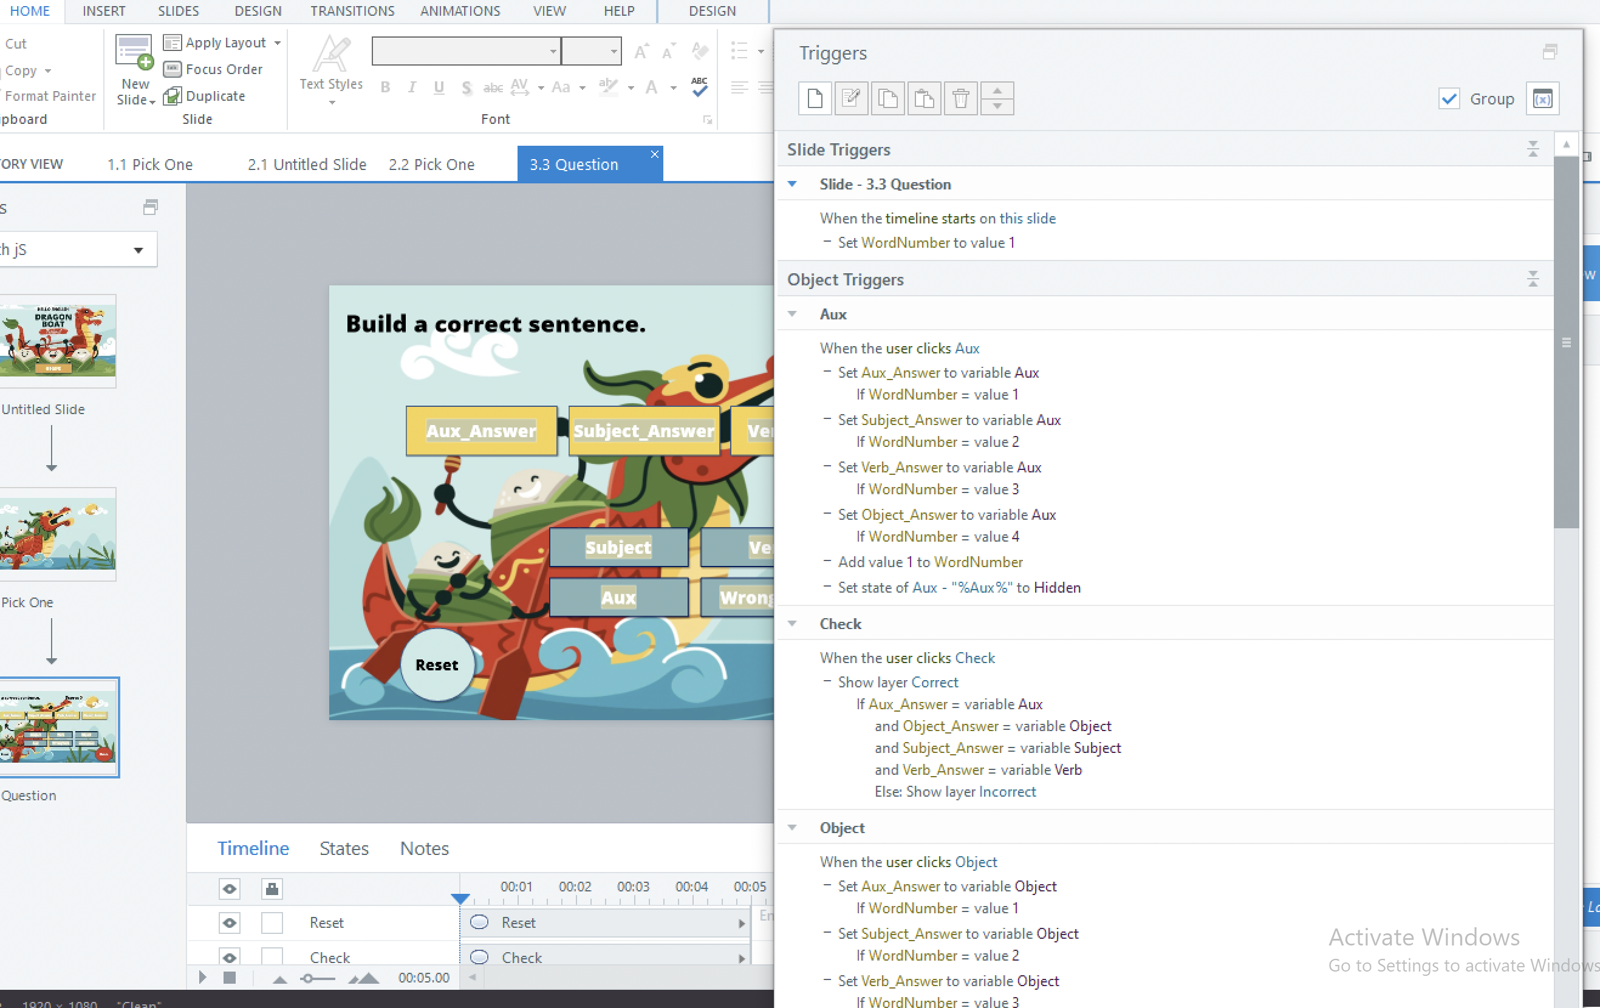Viewport: 1600px width, 1008px height.
Task: Click the Duplicate slide button
Action: click(205, 96)
